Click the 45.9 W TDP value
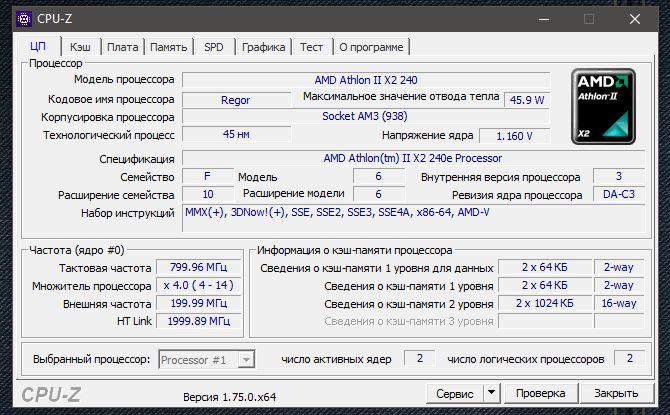This screenshot has width=670, height=415. pos(527,100)
